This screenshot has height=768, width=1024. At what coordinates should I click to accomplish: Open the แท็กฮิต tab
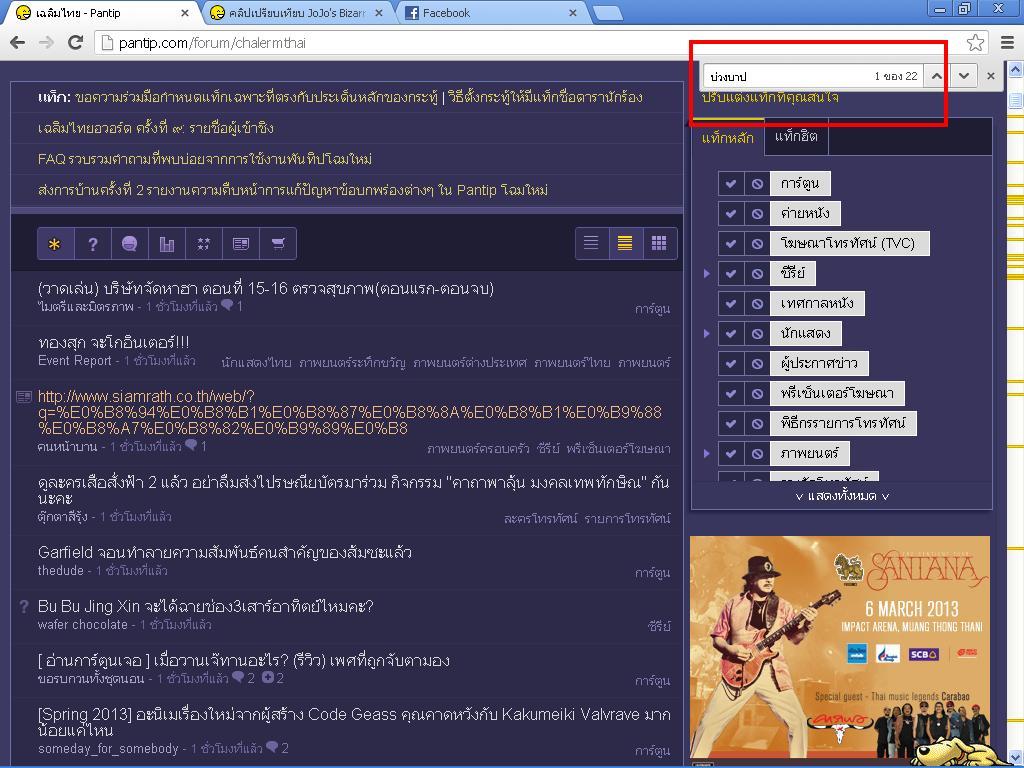click(796, 137)
